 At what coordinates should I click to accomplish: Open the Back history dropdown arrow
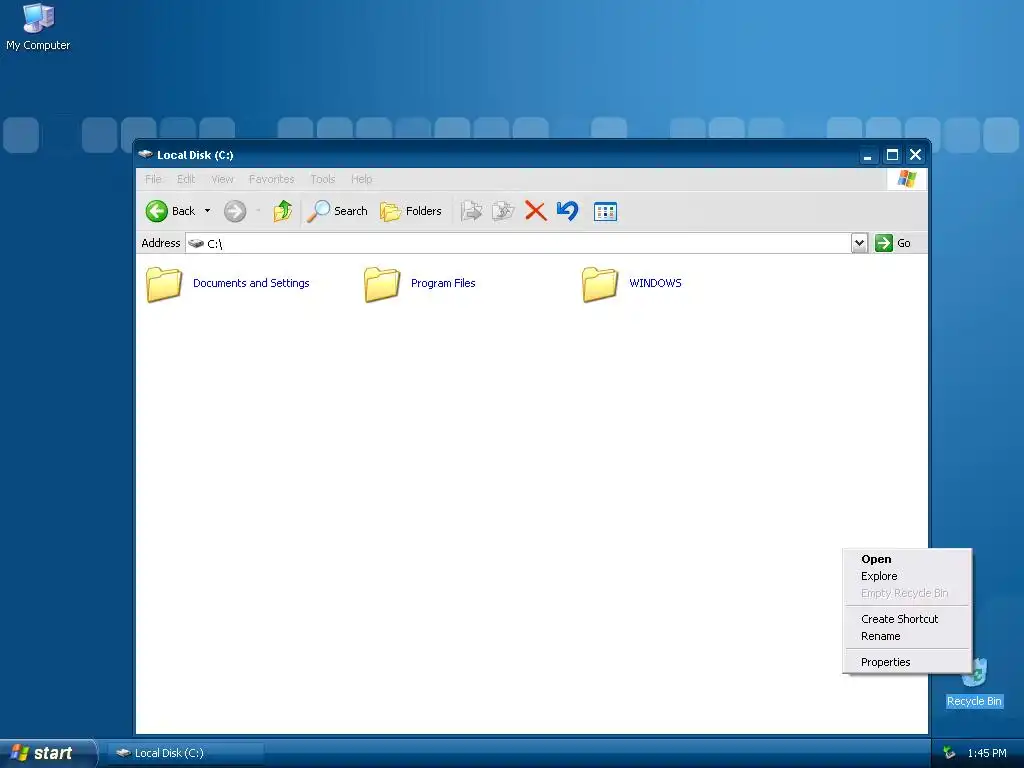tap(207, 211)
